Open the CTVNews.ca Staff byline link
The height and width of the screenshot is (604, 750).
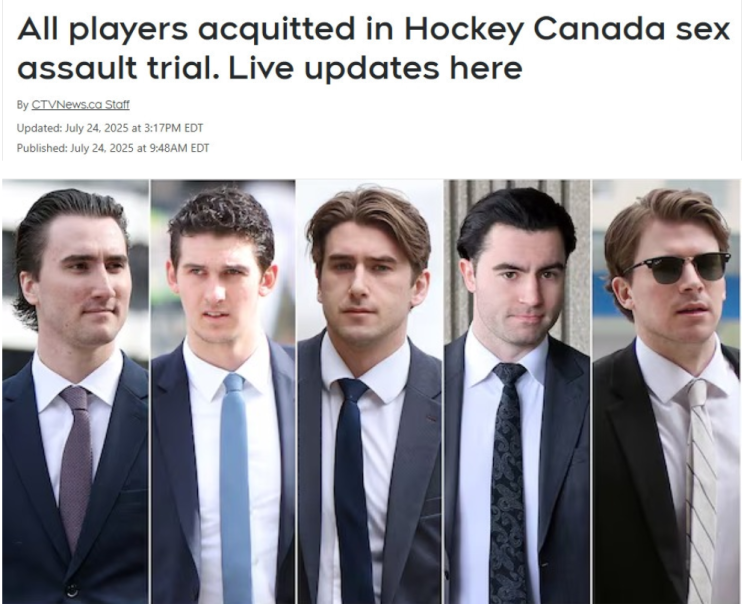[x=80, y=105]
